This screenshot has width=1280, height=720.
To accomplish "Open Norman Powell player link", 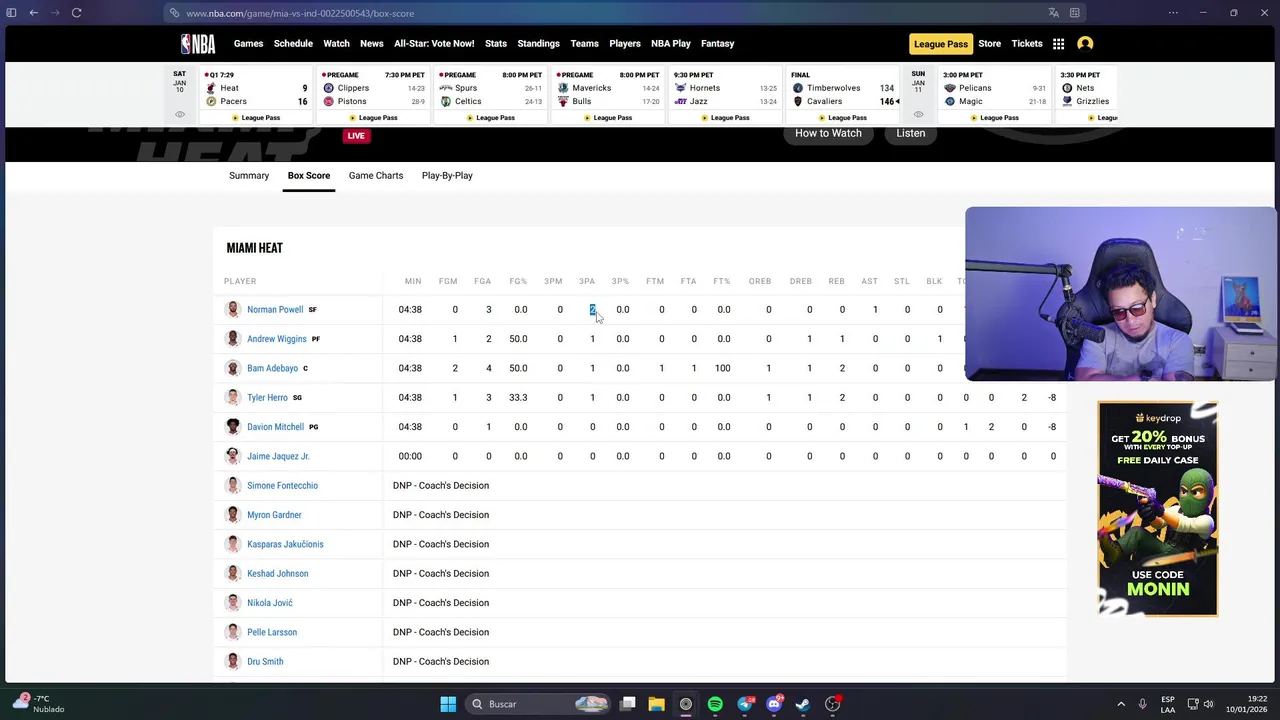I will tap(275, 310).
